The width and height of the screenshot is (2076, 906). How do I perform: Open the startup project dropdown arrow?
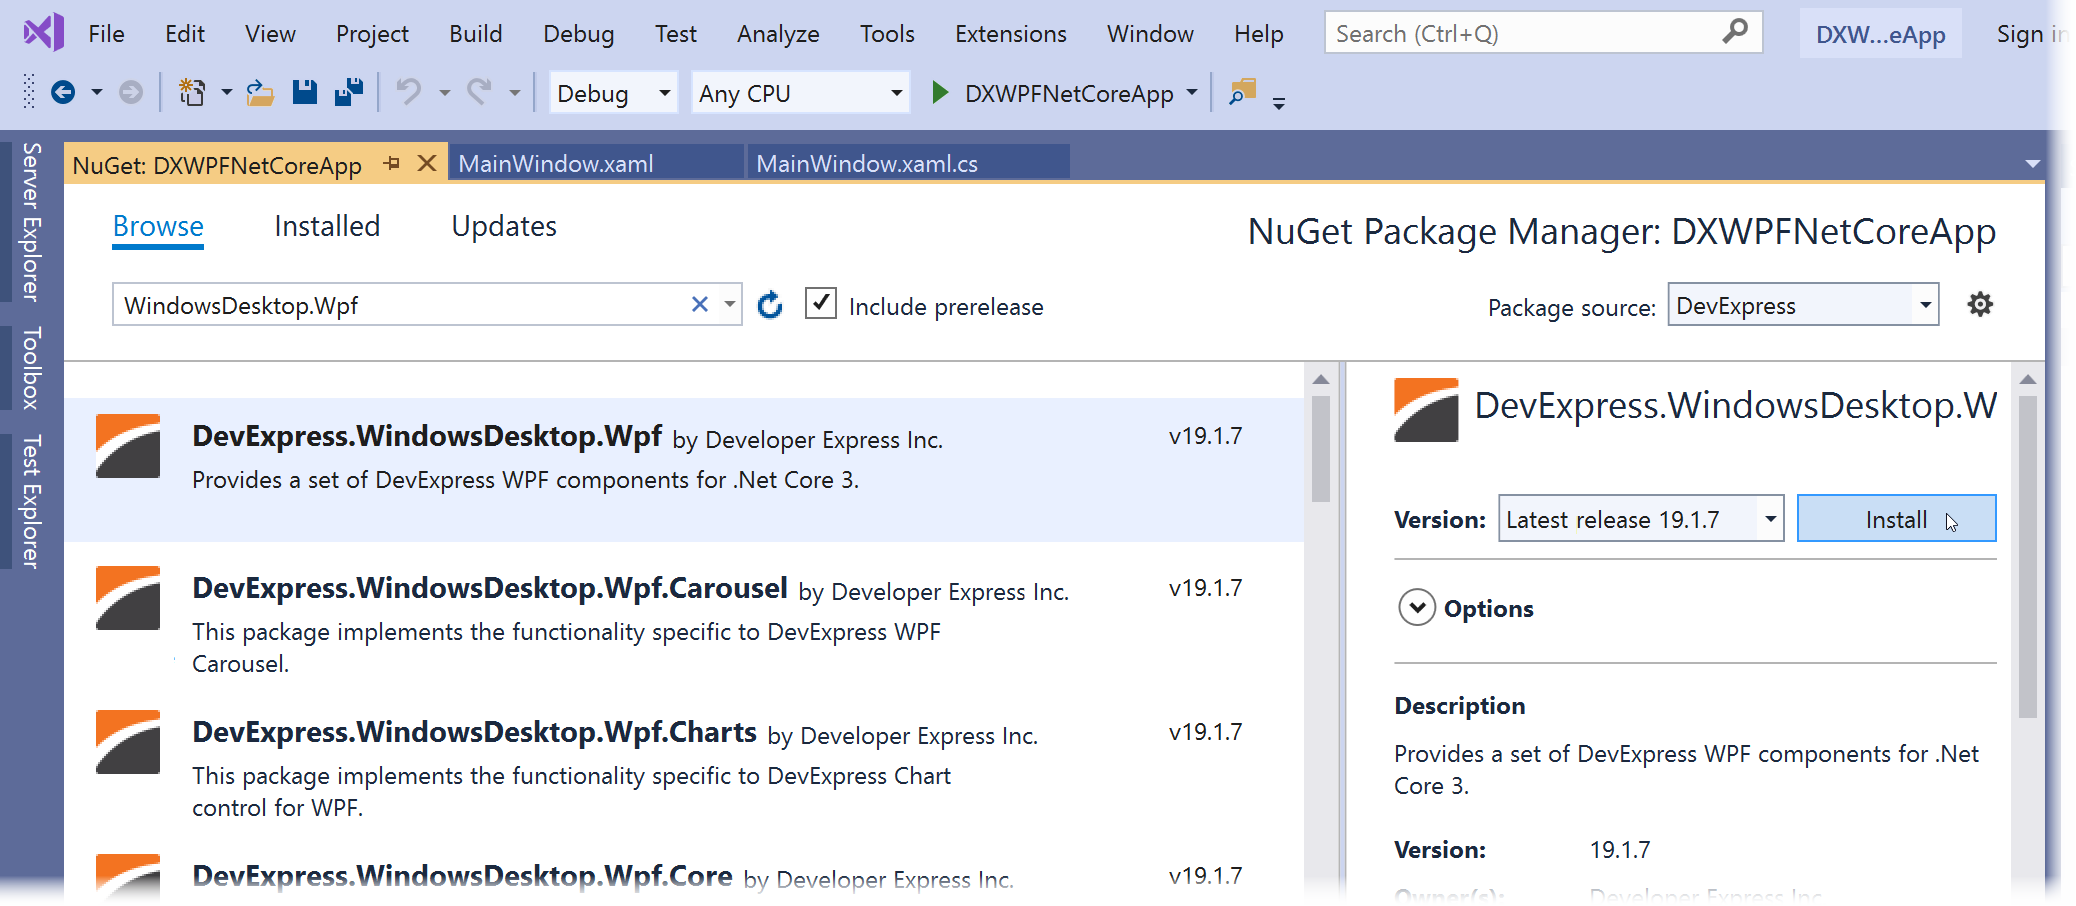point(1192,93)
